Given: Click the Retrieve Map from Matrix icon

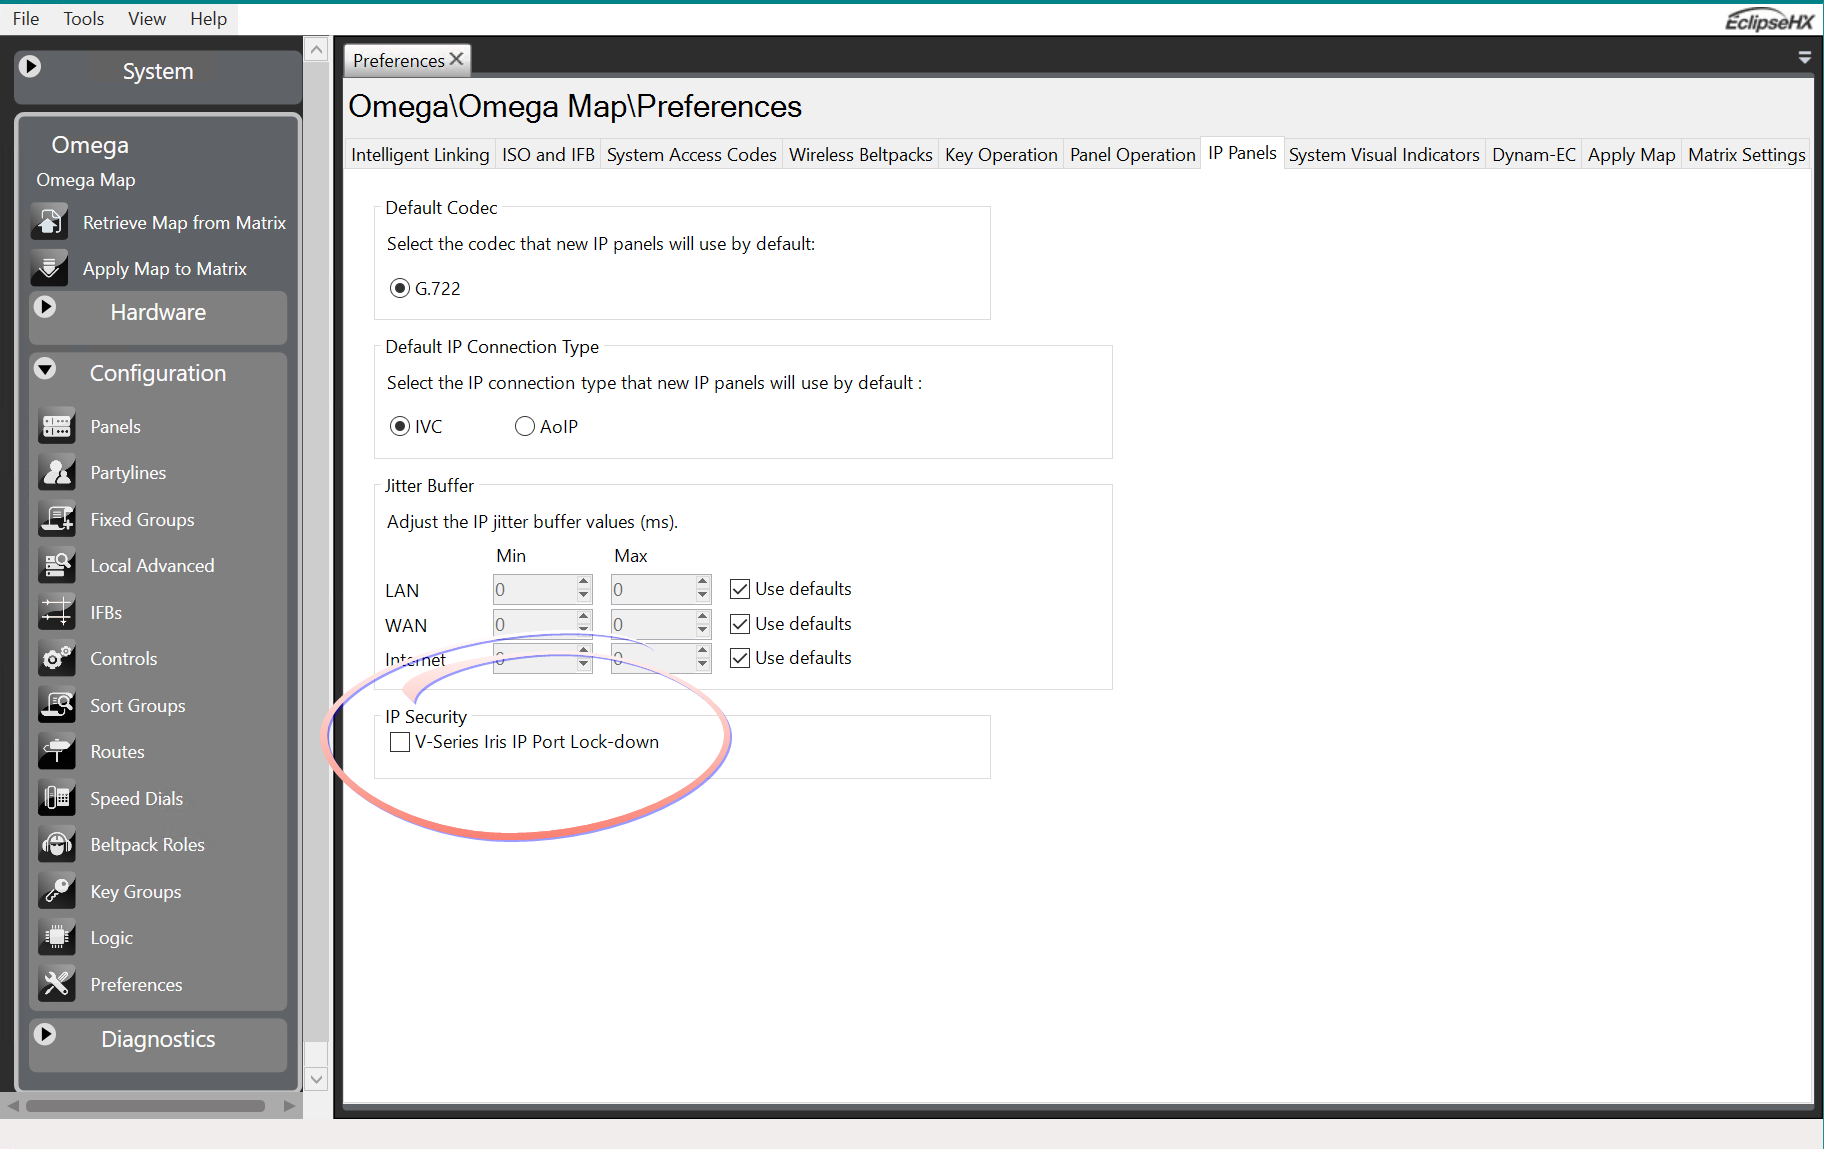Looking at the screenshot, I should pos(49,222).
